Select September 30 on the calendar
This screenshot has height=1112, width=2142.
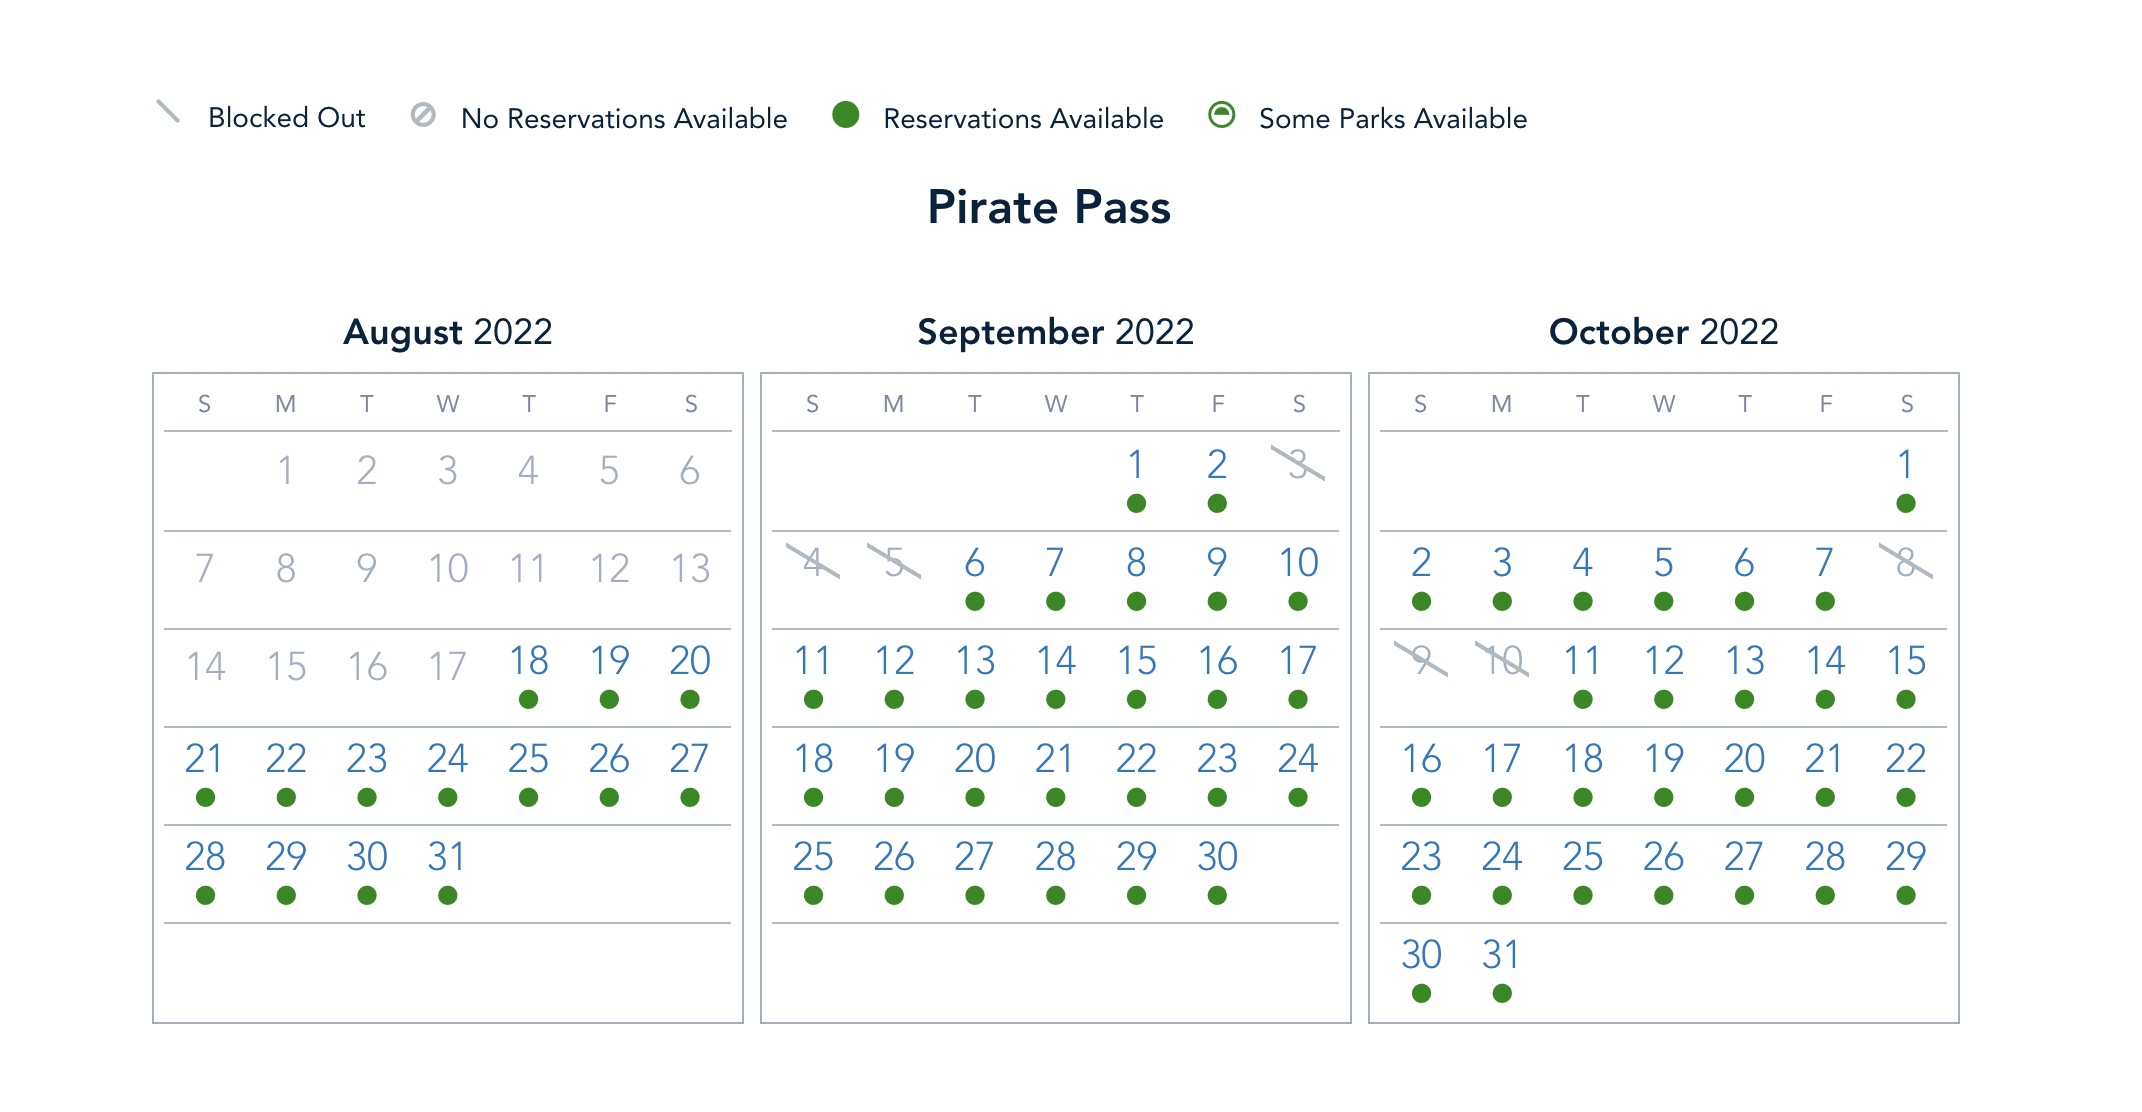point(1217,857)
